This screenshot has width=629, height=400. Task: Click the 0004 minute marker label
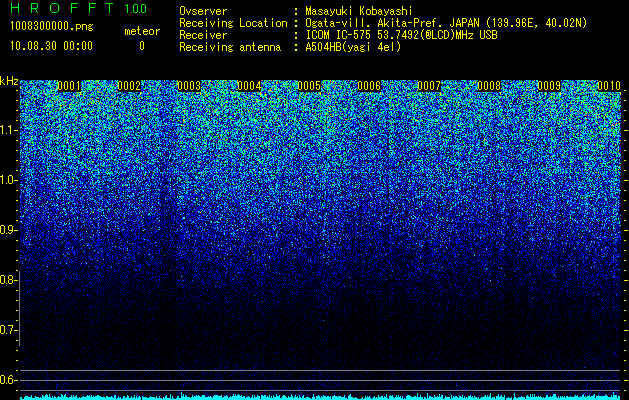(249, 86)
